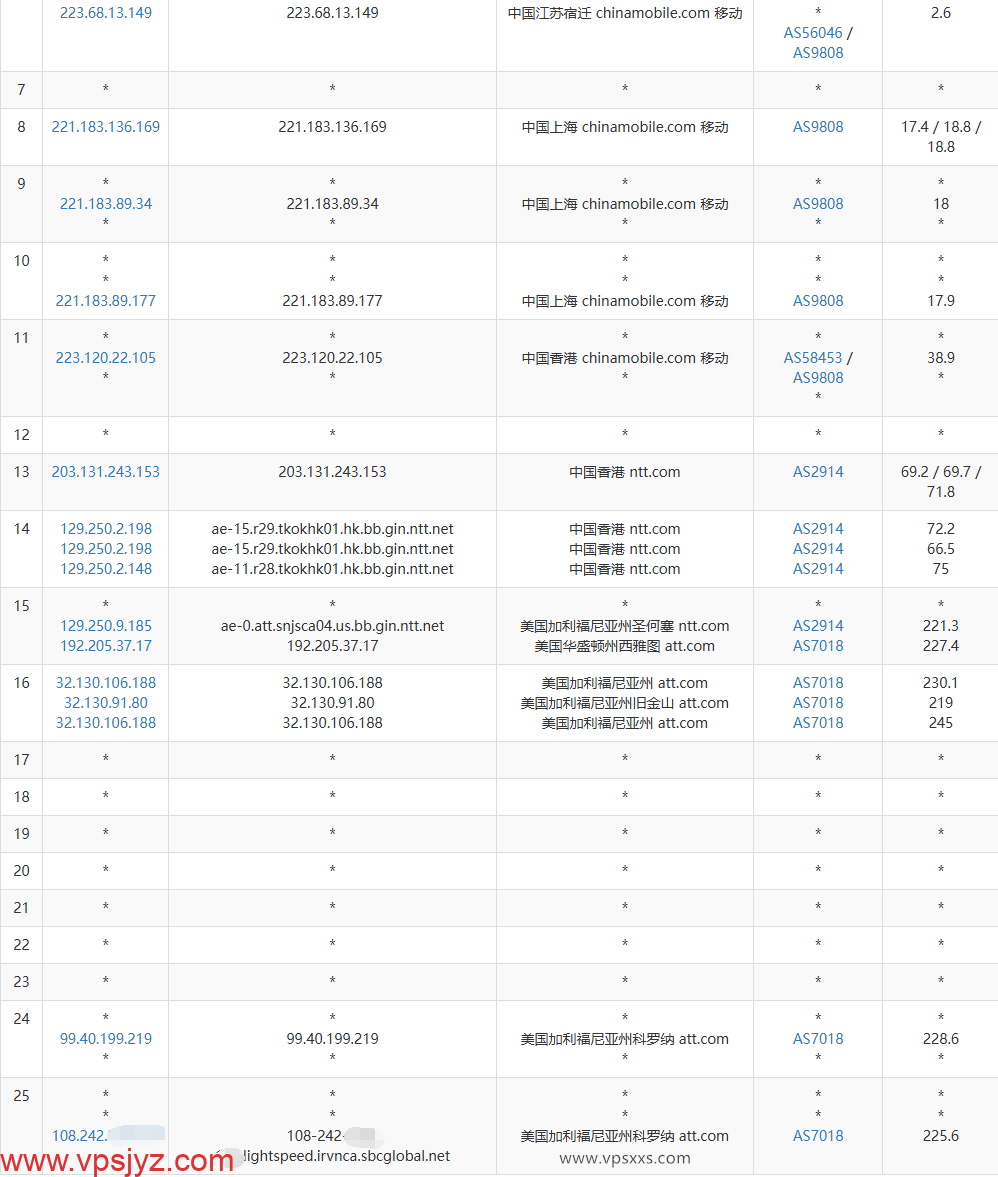Image resolution: width=998 pixels, height=1177 pixels.
Task: Open the blue 221.183.136.169 link in hop 8
Action: pos(106,127)
